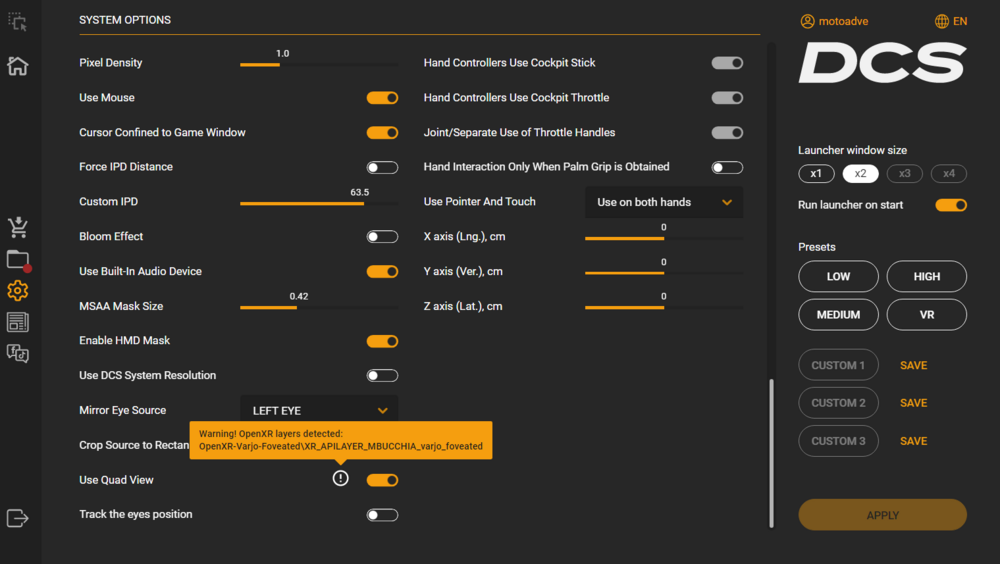Open the shop cart download icon

[x=17, y=227]
